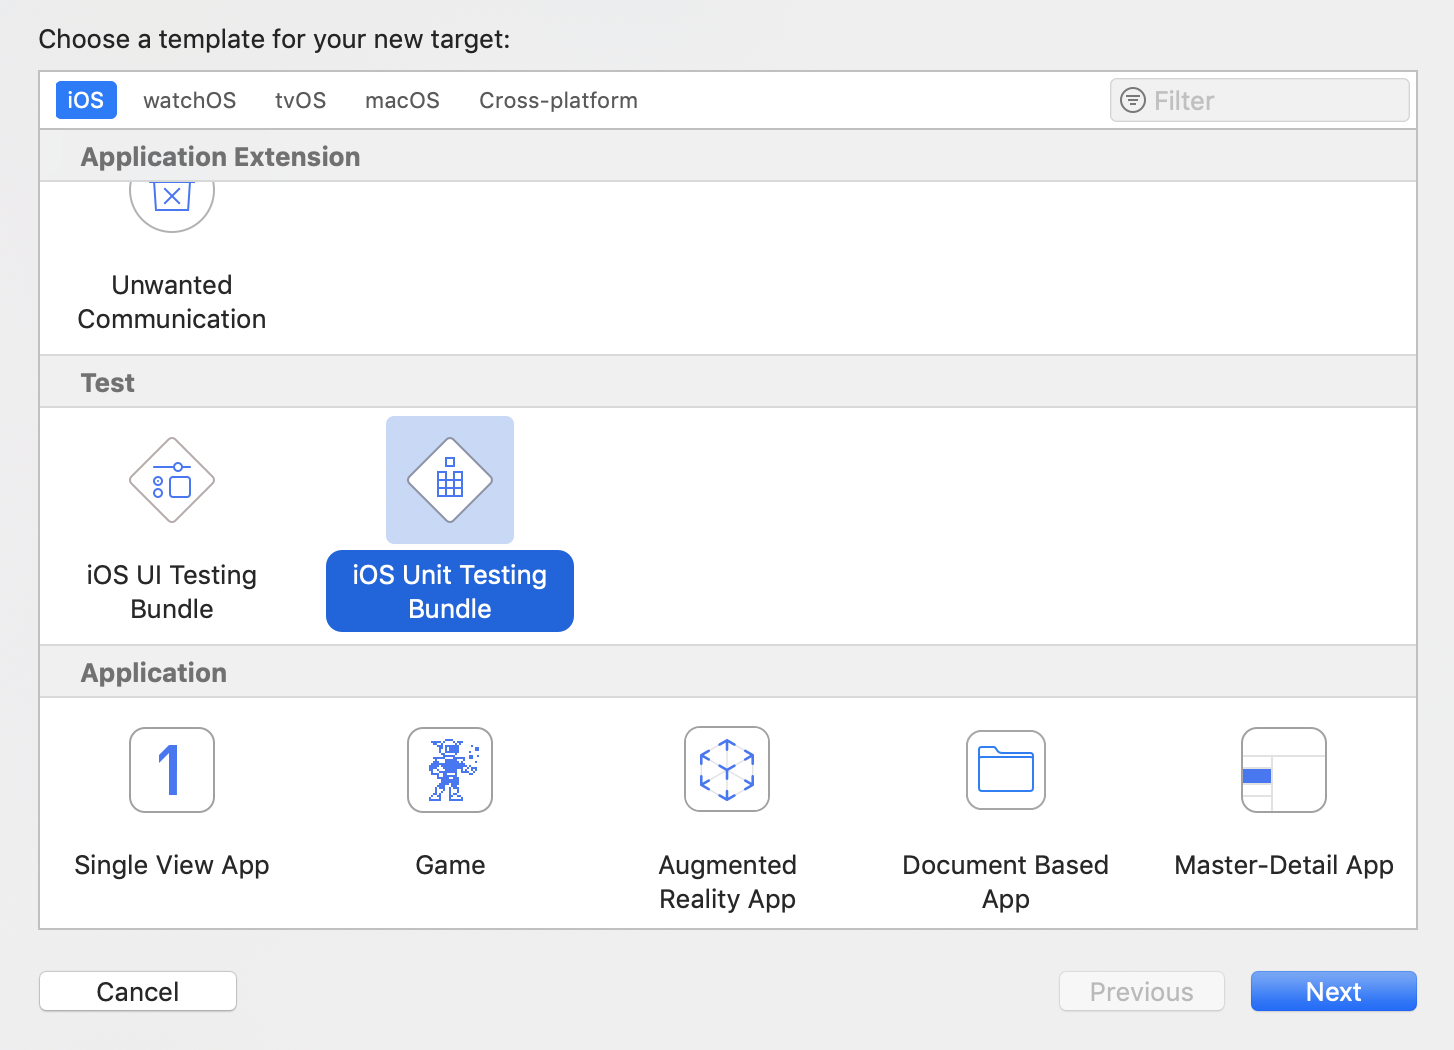Click the 'iOS Unit Testing Bundle' label

pos(450,591)
